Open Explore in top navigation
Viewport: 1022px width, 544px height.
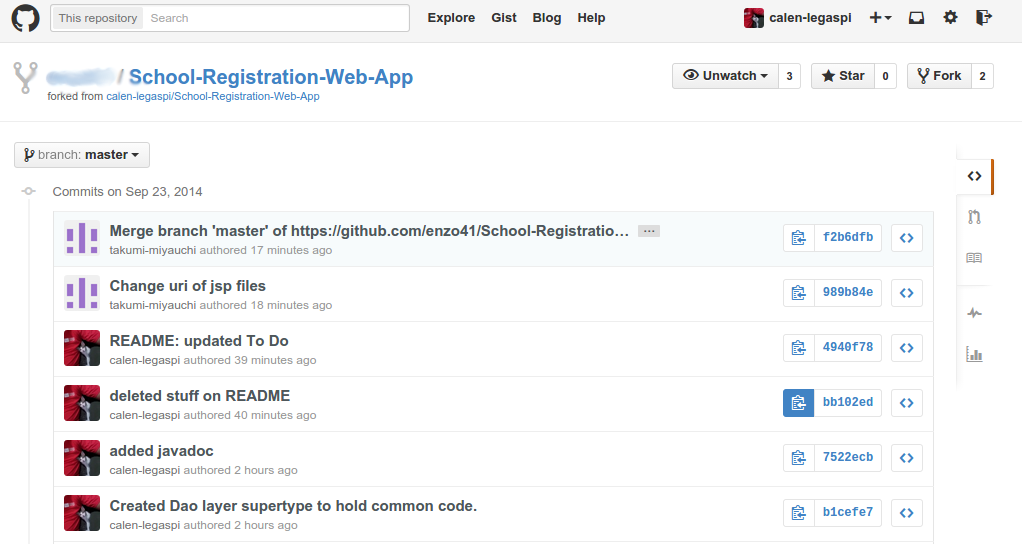pyautogui.click(x=451, y=18)
